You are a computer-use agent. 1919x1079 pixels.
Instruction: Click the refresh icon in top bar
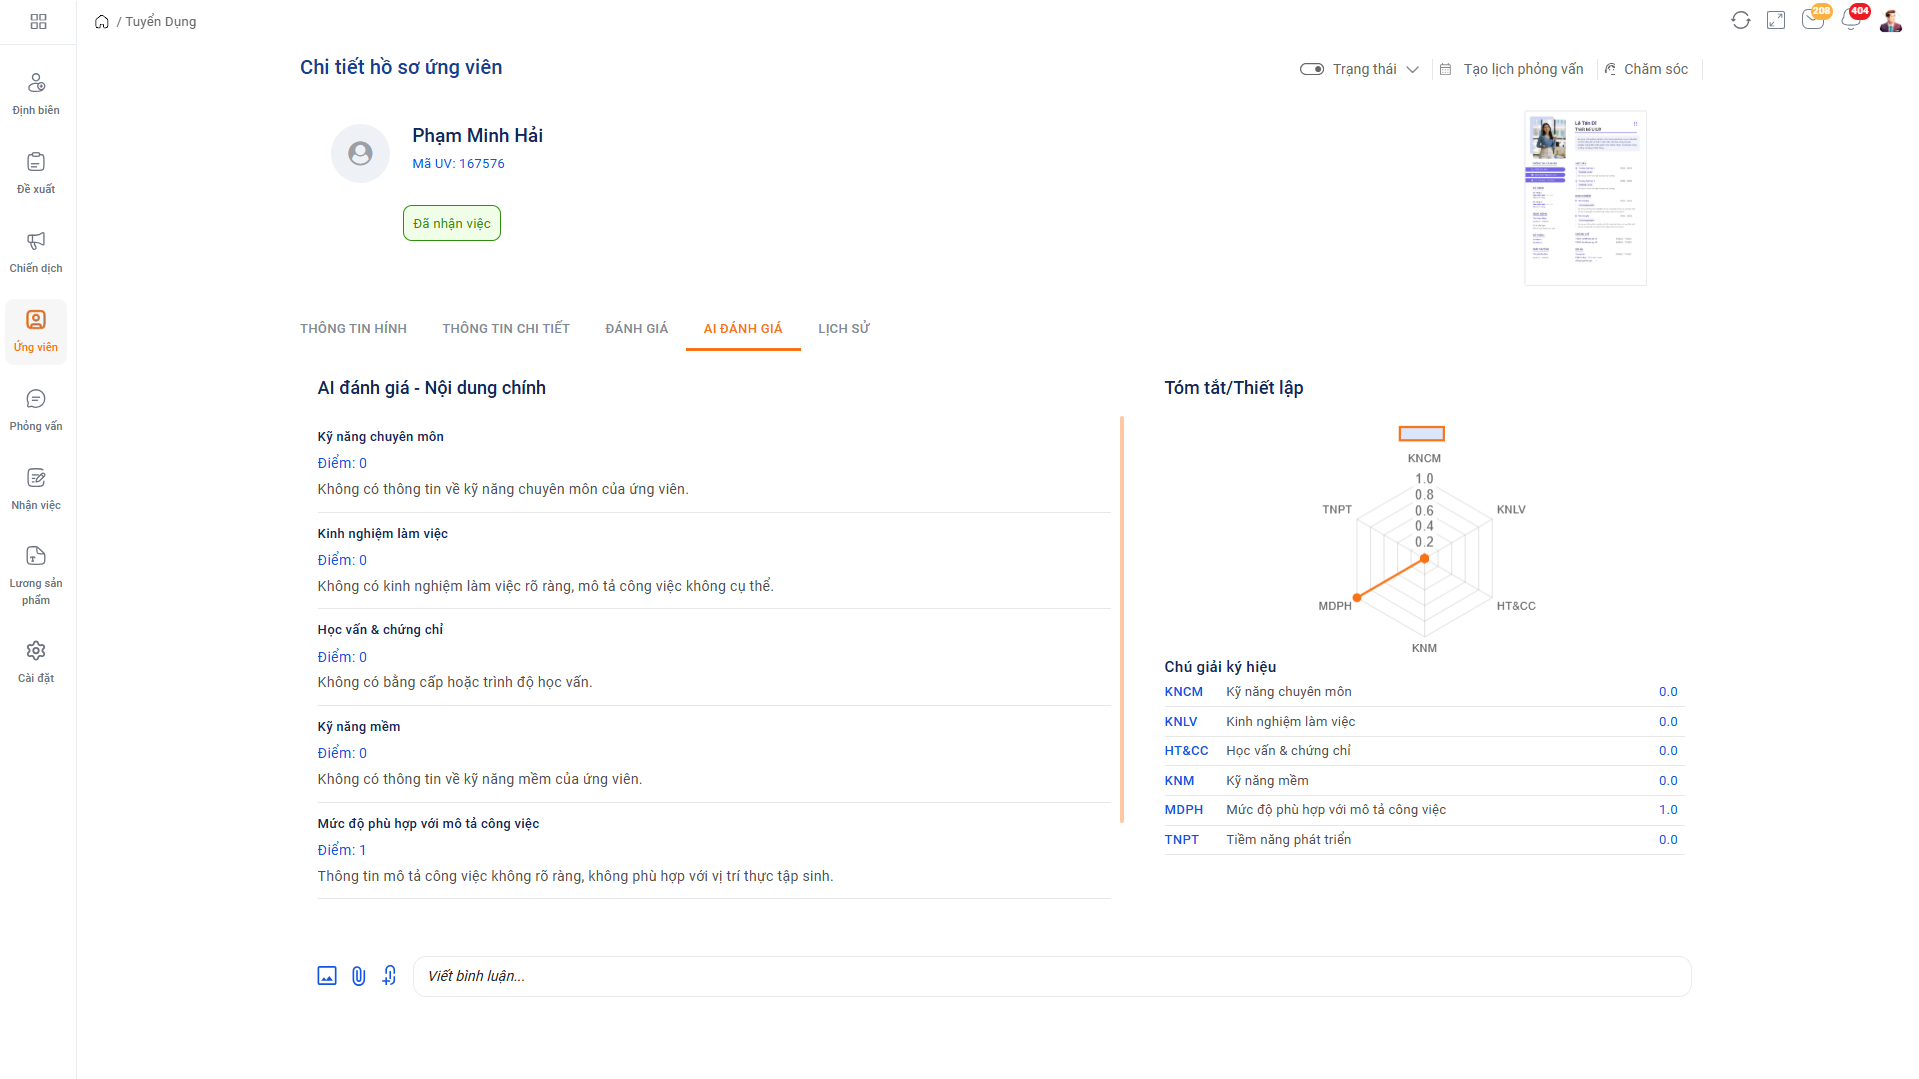click(x=1740, y=21)
